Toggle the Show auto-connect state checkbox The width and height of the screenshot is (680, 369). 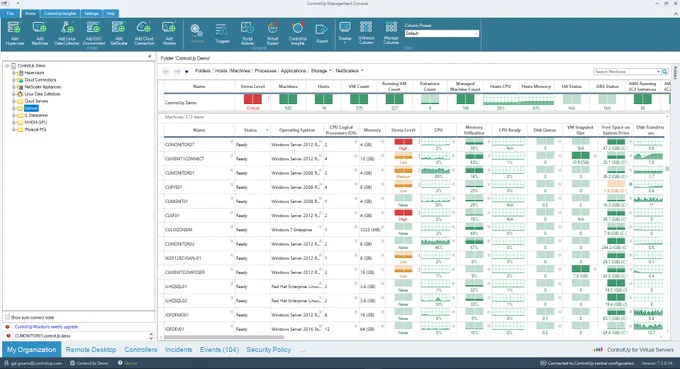click(7, 317)
